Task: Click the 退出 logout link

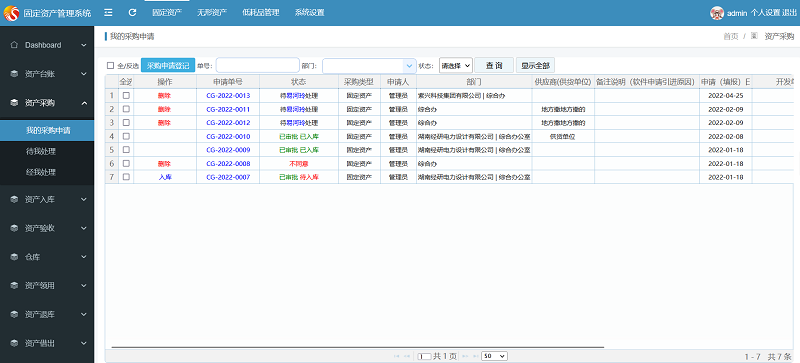Action: coord(789,13)
